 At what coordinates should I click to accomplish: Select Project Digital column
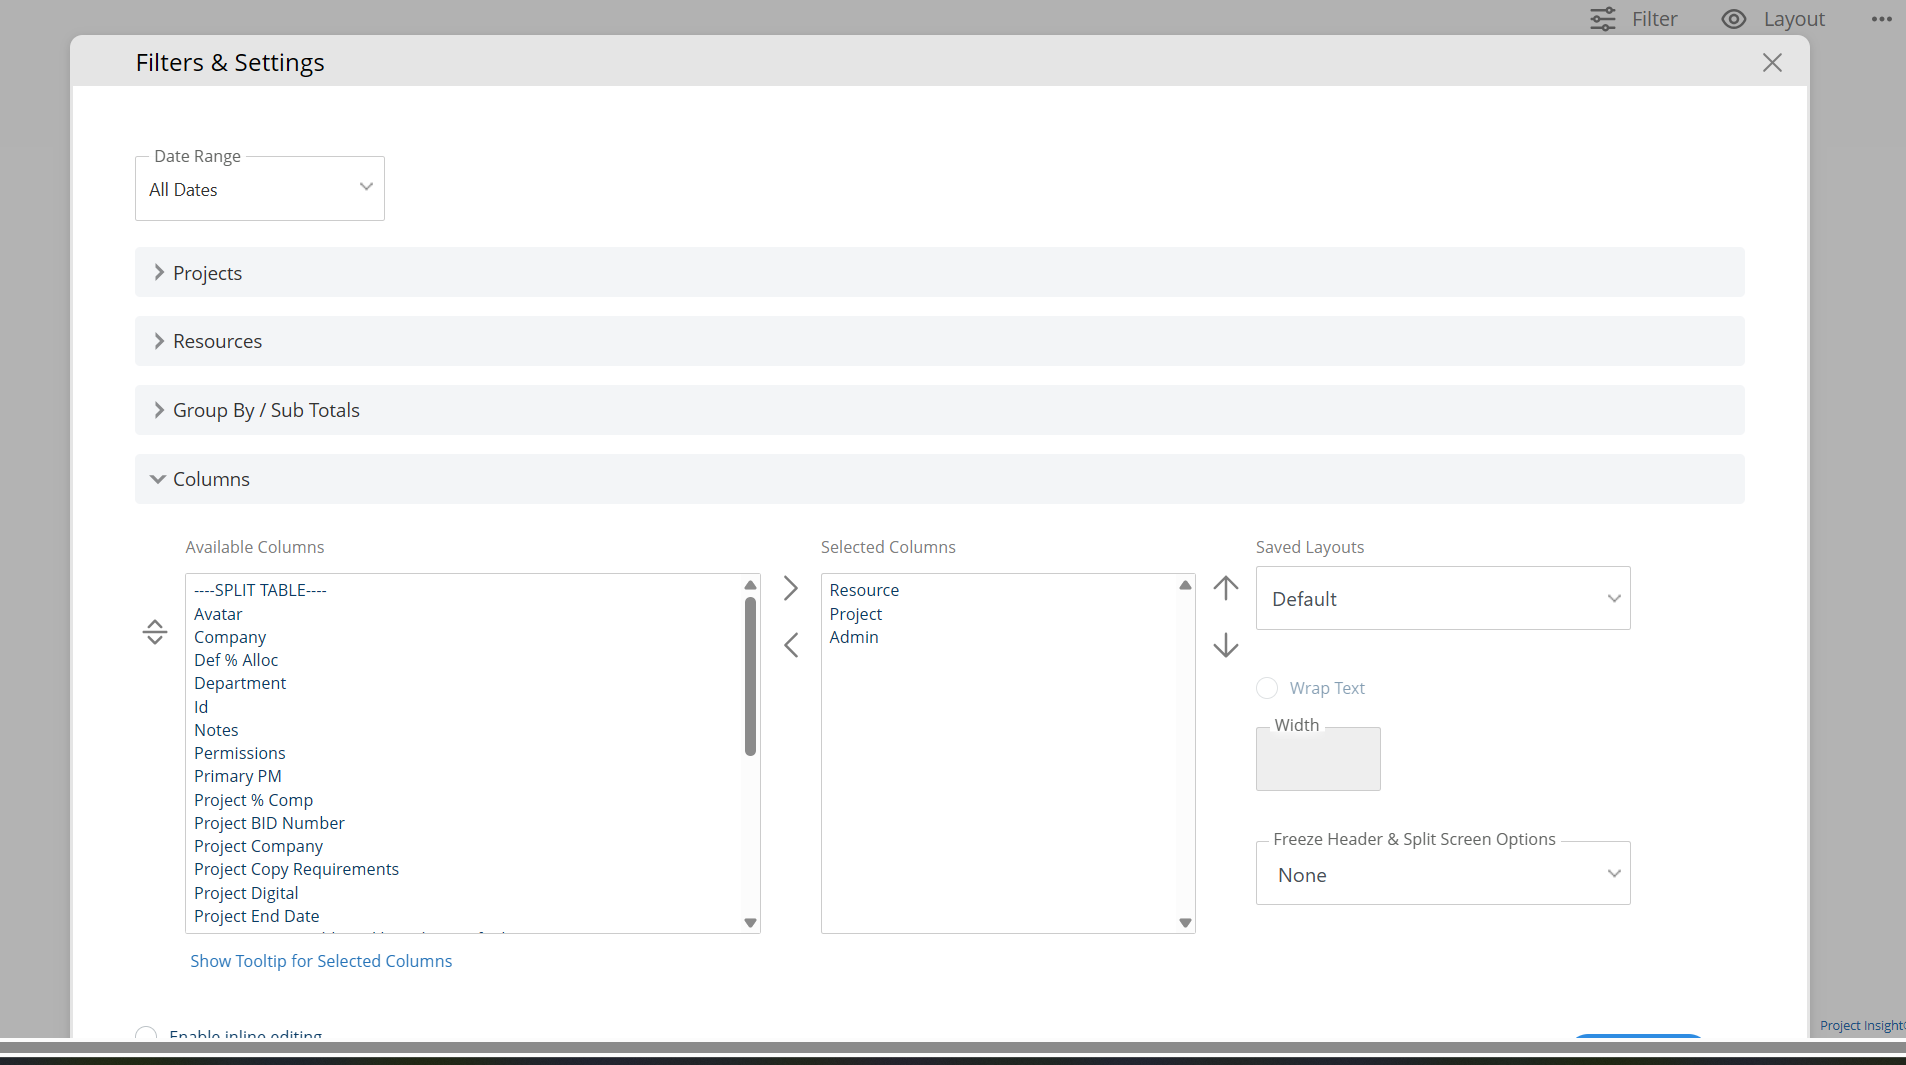point(246,893)
